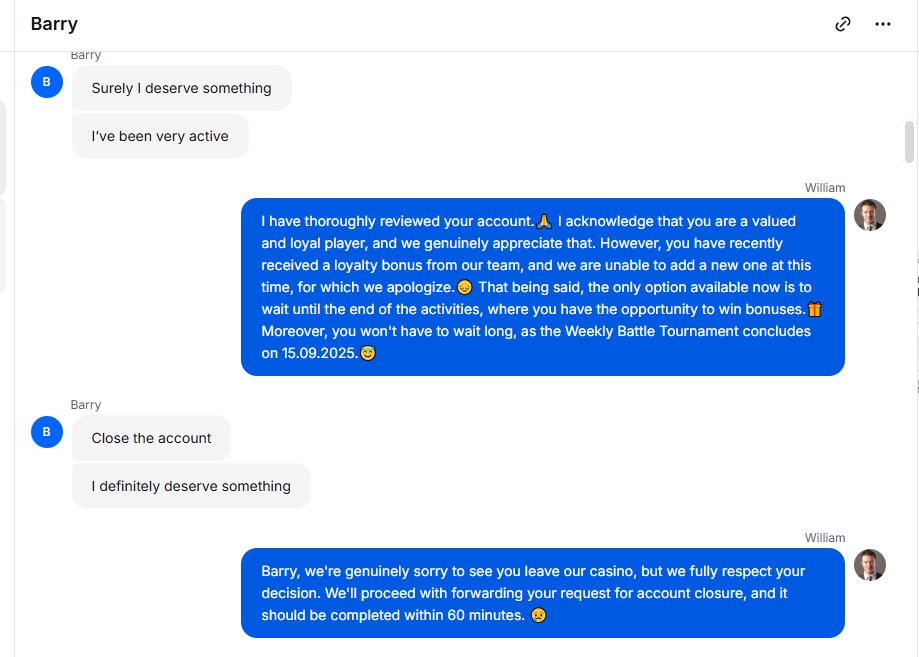Click the praying hands emoji in William's message
This screenshot has width=919, height=657.
[544, 222]
